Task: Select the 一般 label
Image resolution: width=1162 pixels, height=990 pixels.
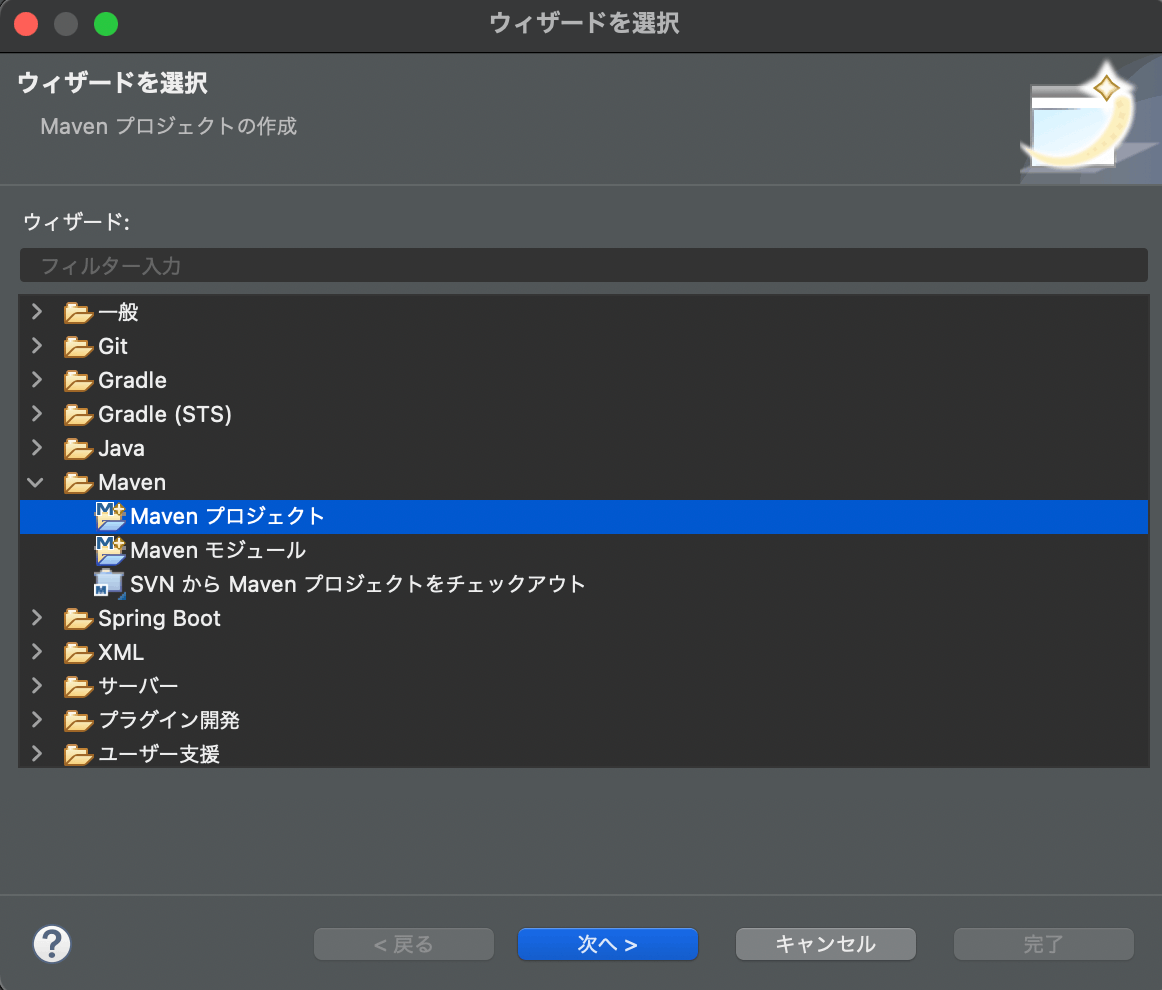Action: coord(119,312)
